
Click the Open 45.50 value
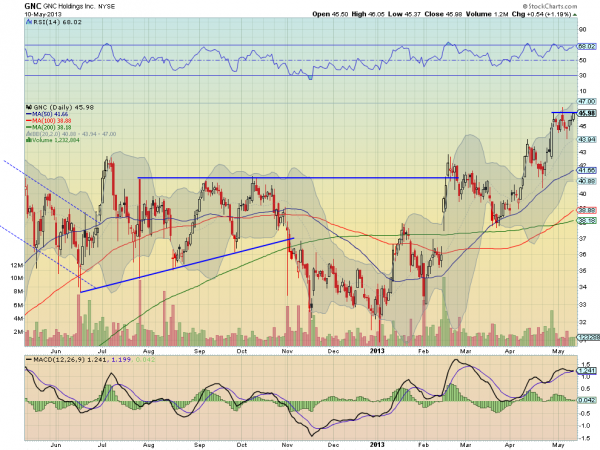tap(330, 14)
